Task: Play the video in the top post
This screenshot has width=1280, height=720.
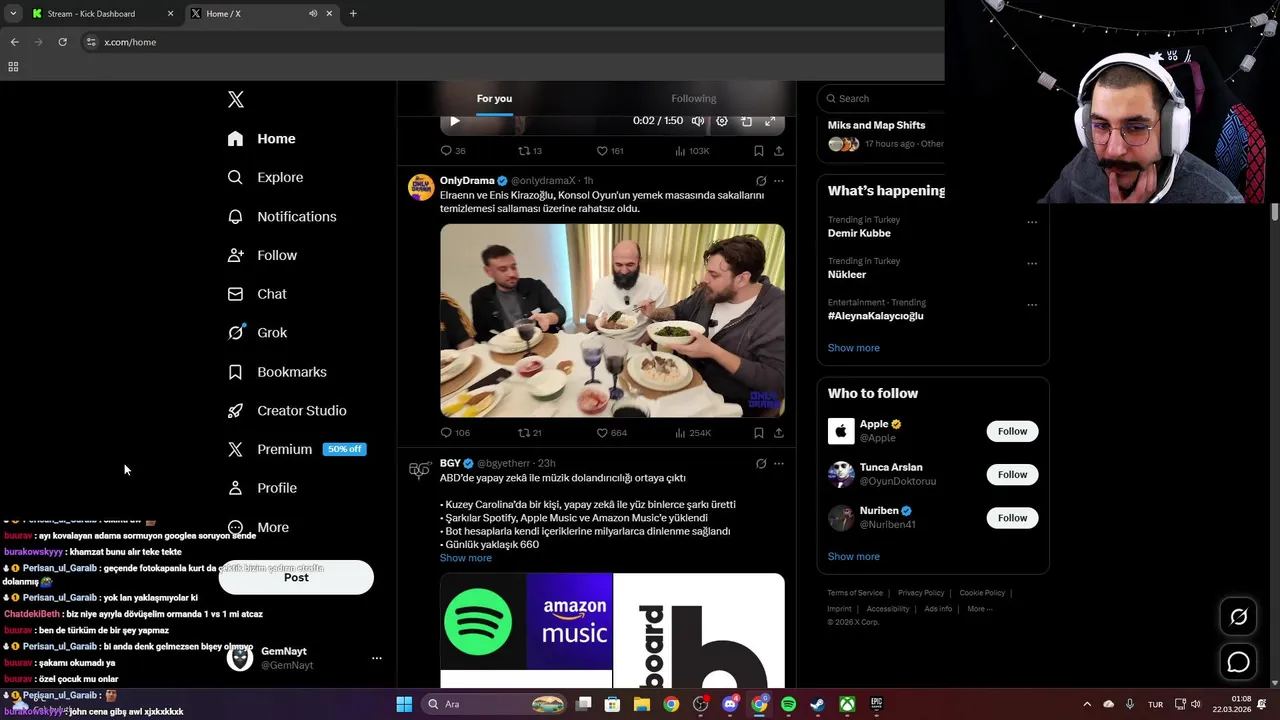Action: [455, 121]
